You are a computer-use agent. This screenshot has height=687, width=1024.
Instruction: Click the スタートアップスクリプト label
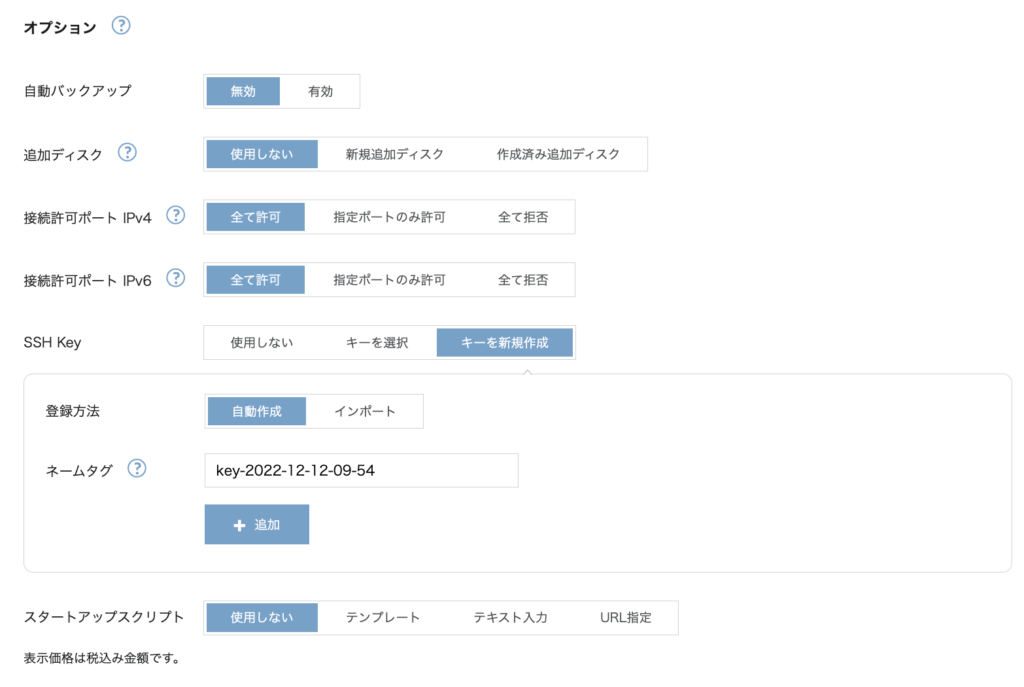104,616
